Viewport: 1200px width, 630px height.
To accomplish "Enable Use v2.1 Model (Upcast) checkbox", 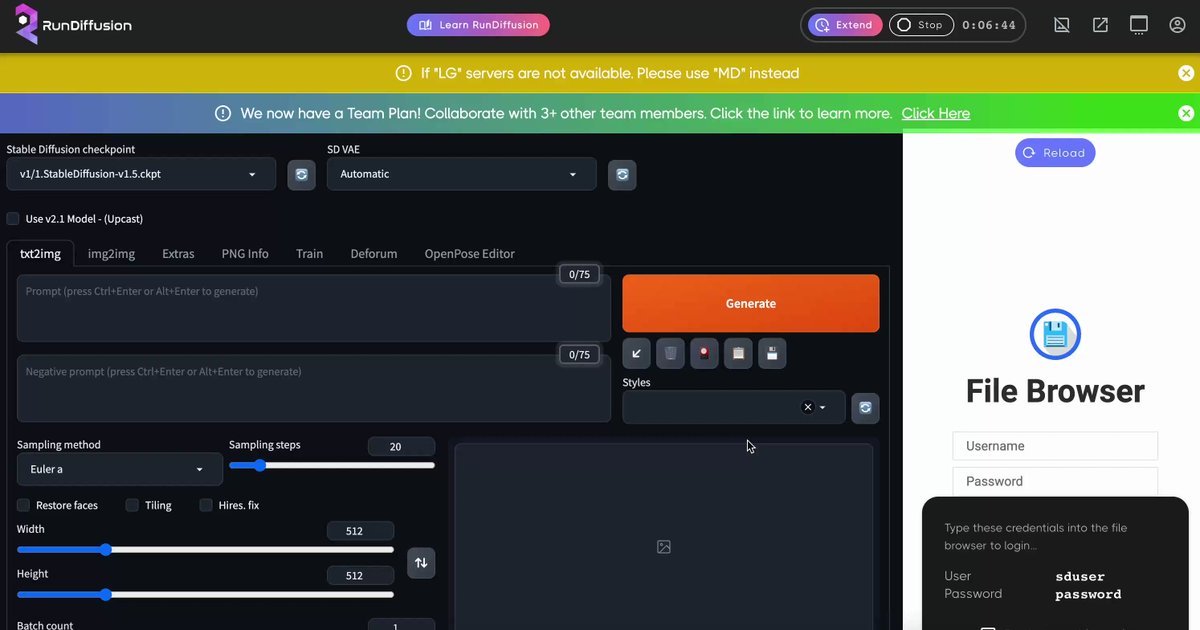I will (x=13, y=219).
